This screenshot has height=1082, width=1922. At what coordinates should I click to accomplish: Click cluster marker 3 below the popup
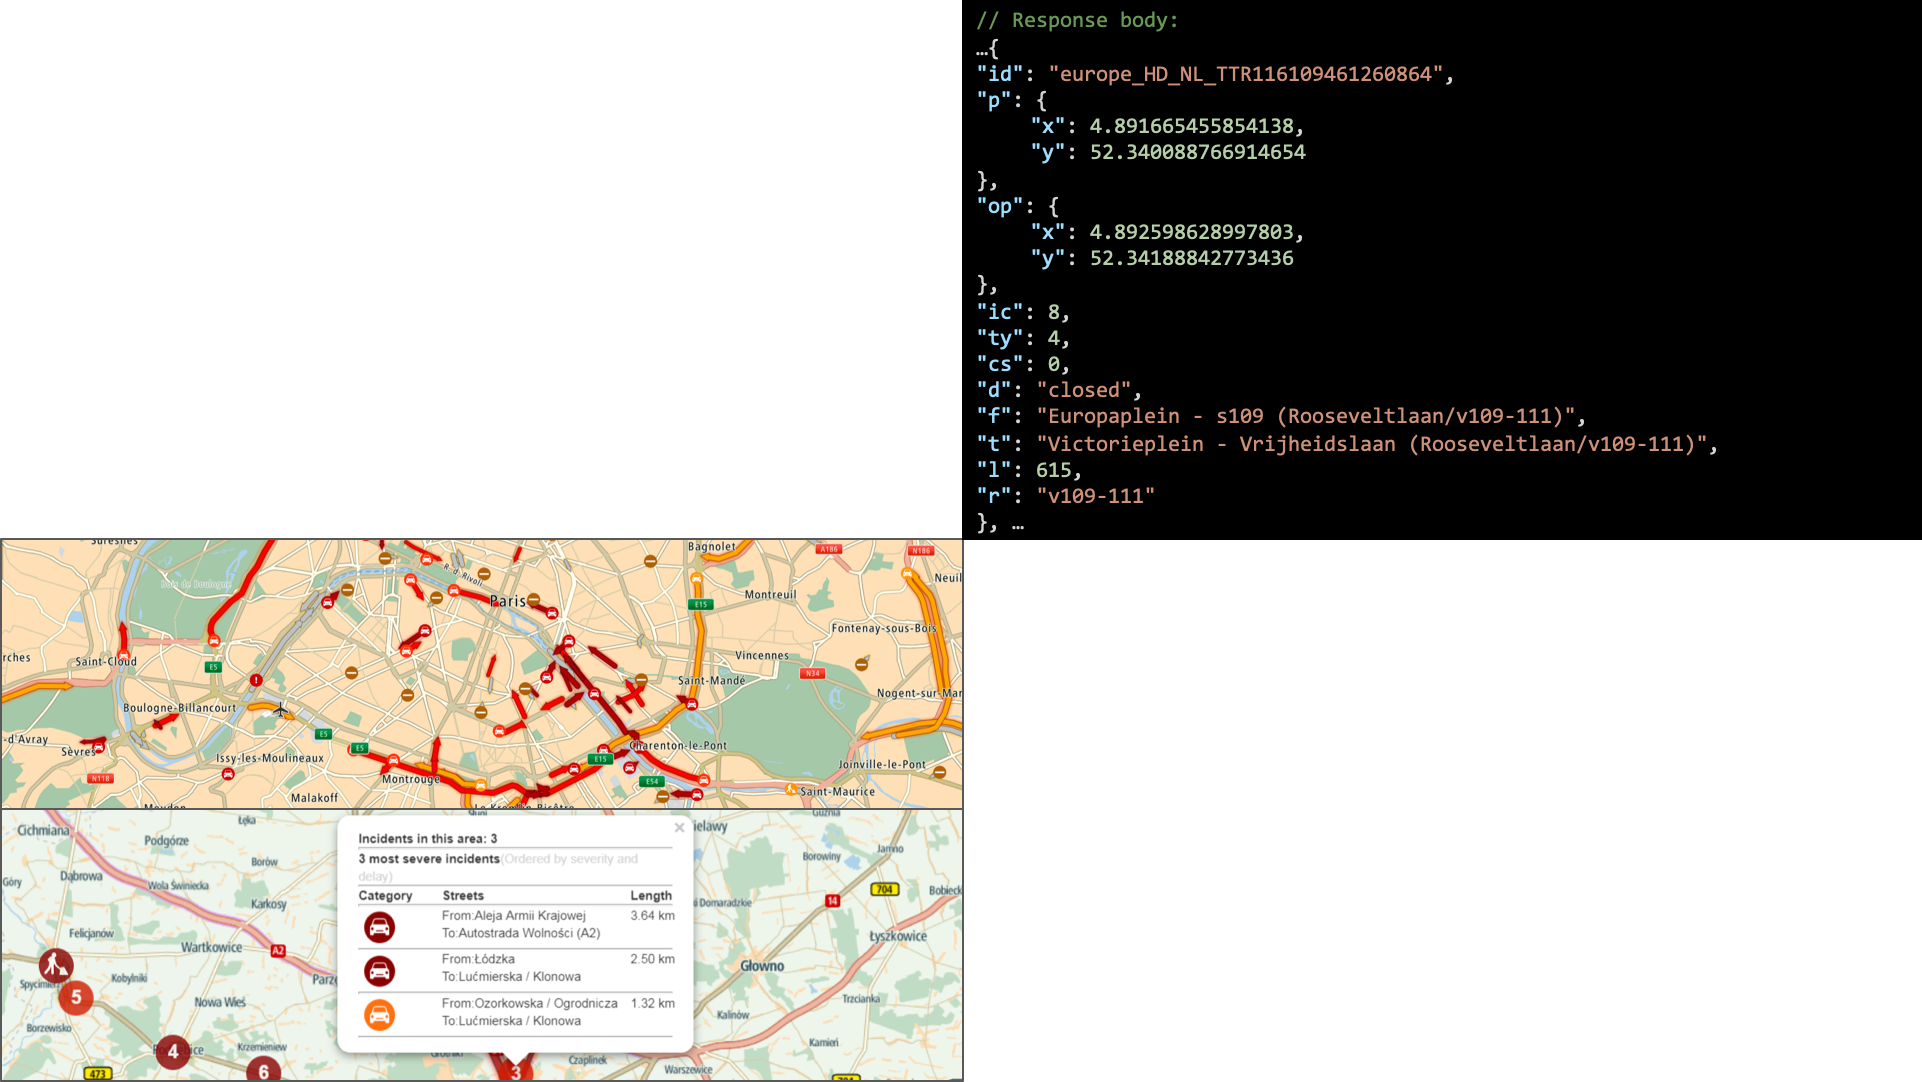click(515, 1070)
